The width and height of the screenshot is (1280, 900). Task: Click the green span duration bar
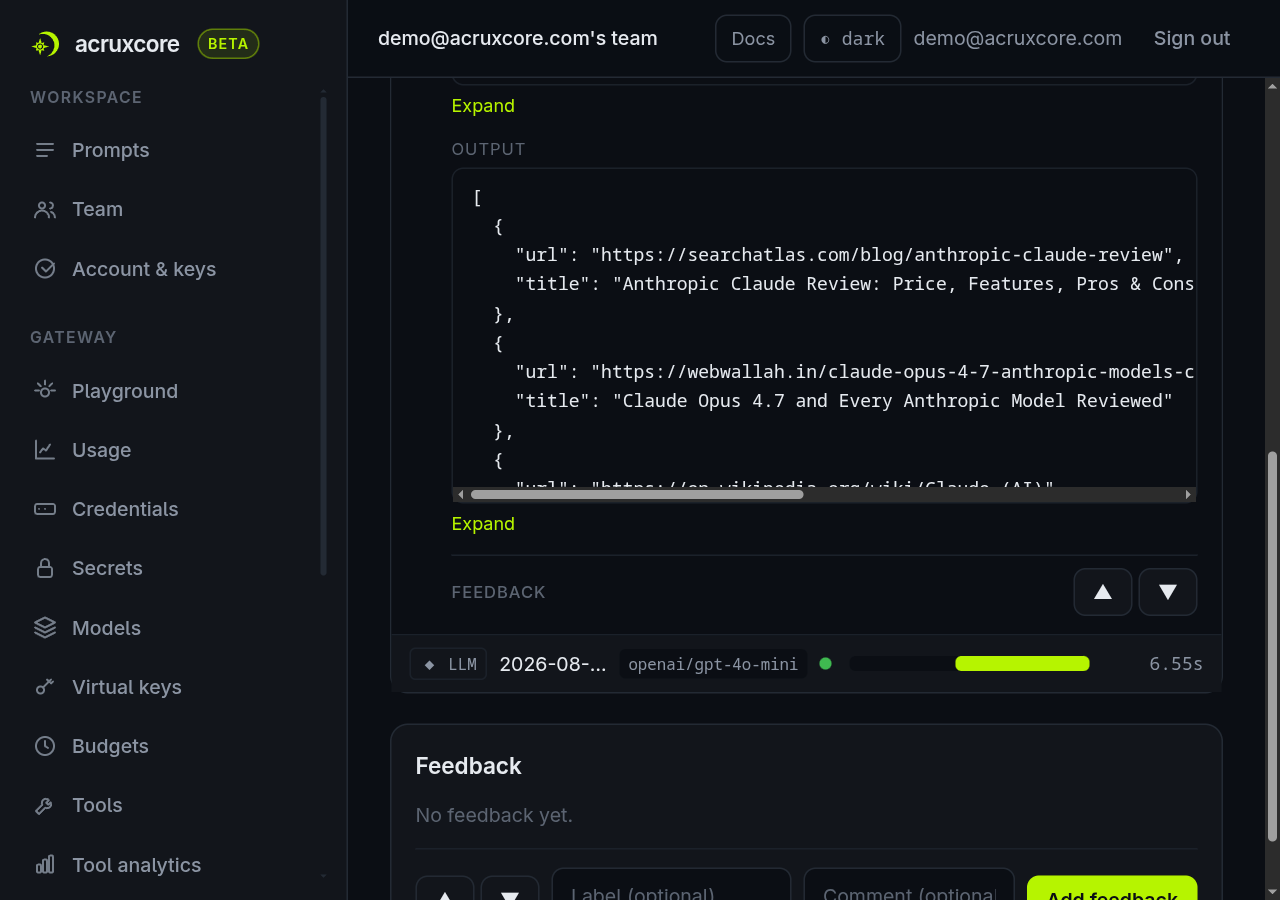[x=1022, y=664]
